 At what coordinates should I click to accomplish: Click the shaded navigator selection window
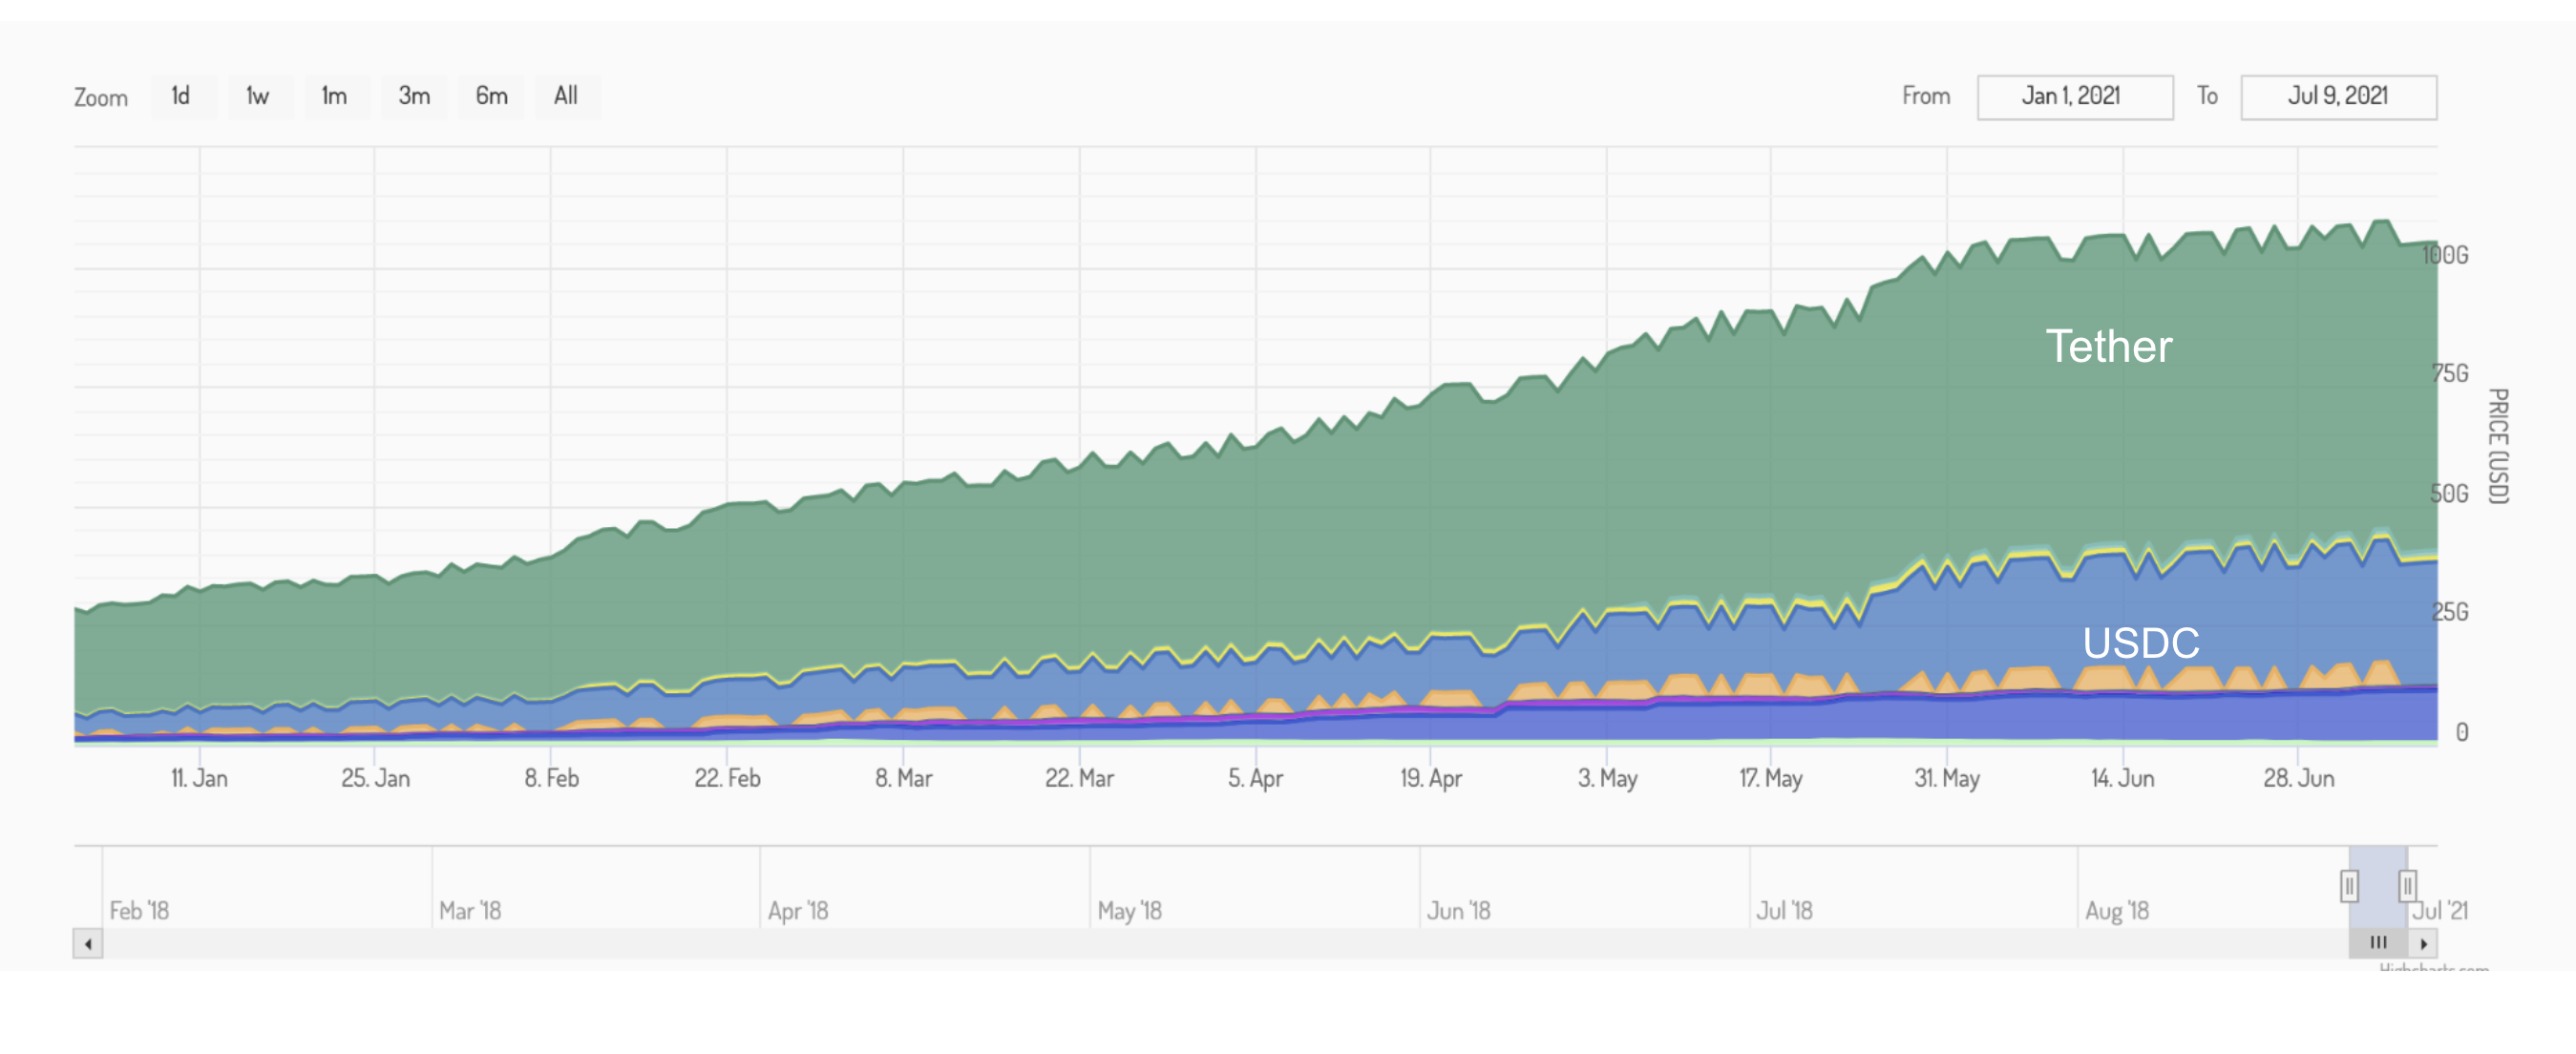pos(2378,886)
